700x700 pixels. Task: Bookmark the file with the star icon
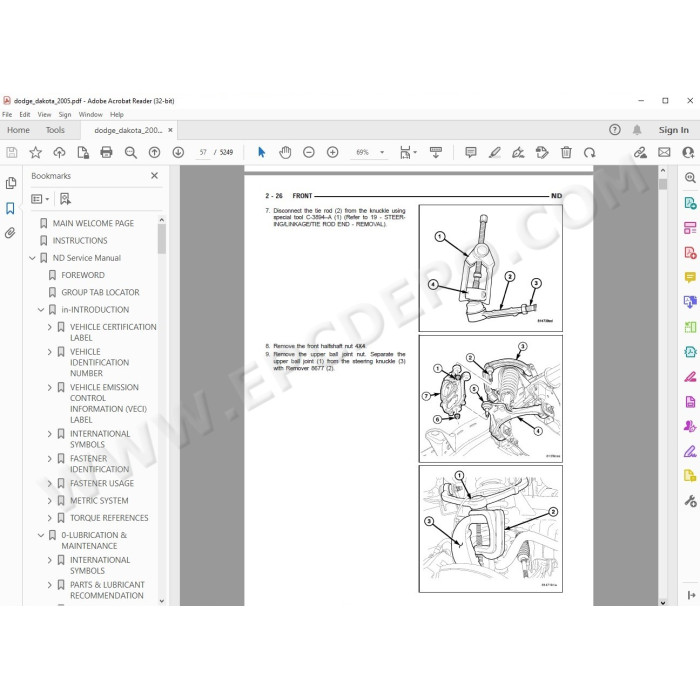pyautogui.click(x=35, y=153)
